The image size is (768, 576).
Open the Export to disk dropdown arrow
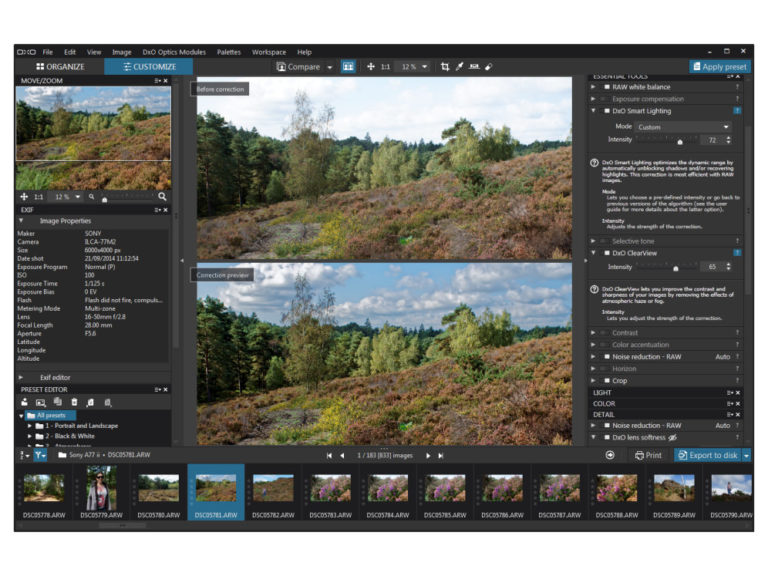coord(746,456)
